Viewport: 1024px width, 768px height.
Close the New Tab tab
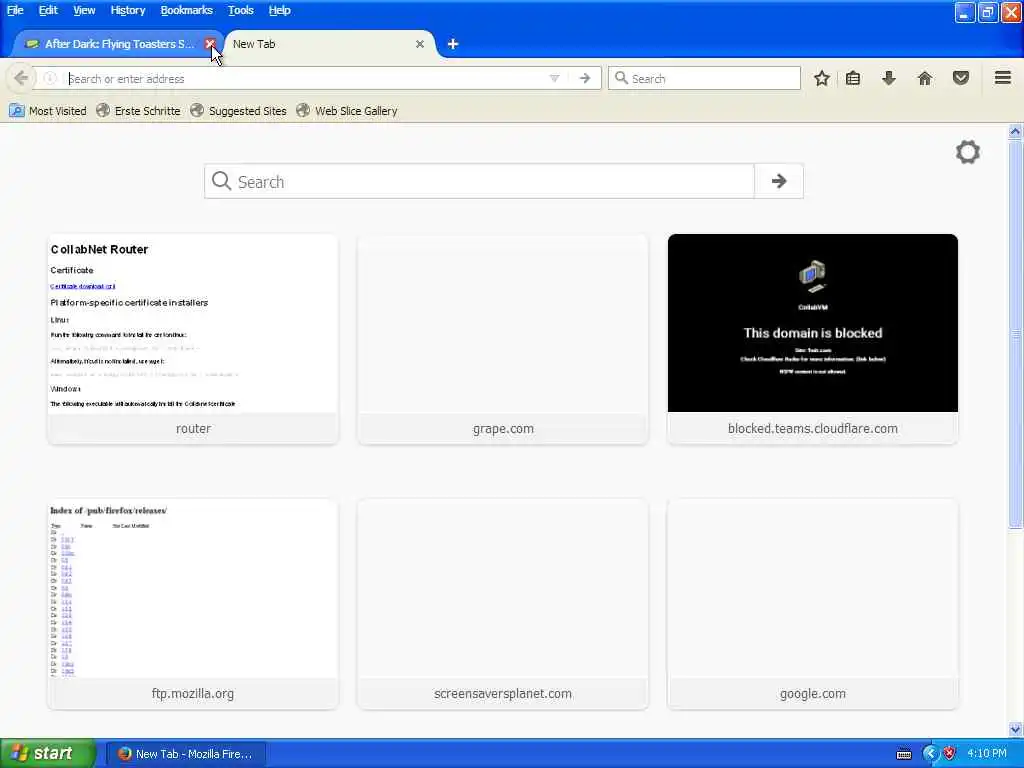[x=420, y=44]
